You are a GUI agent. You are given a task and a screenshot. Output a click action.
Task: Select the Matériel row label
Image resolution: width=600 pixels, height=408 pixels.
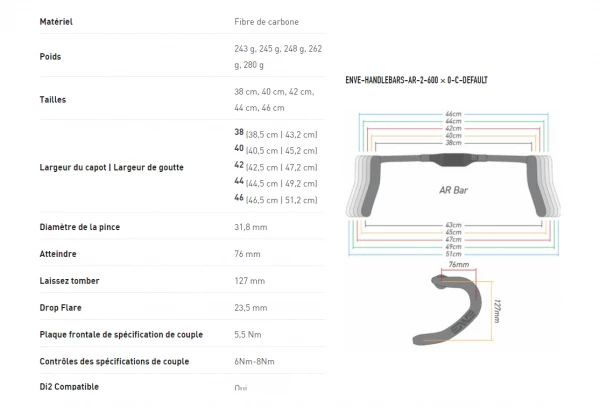[56, 21]
